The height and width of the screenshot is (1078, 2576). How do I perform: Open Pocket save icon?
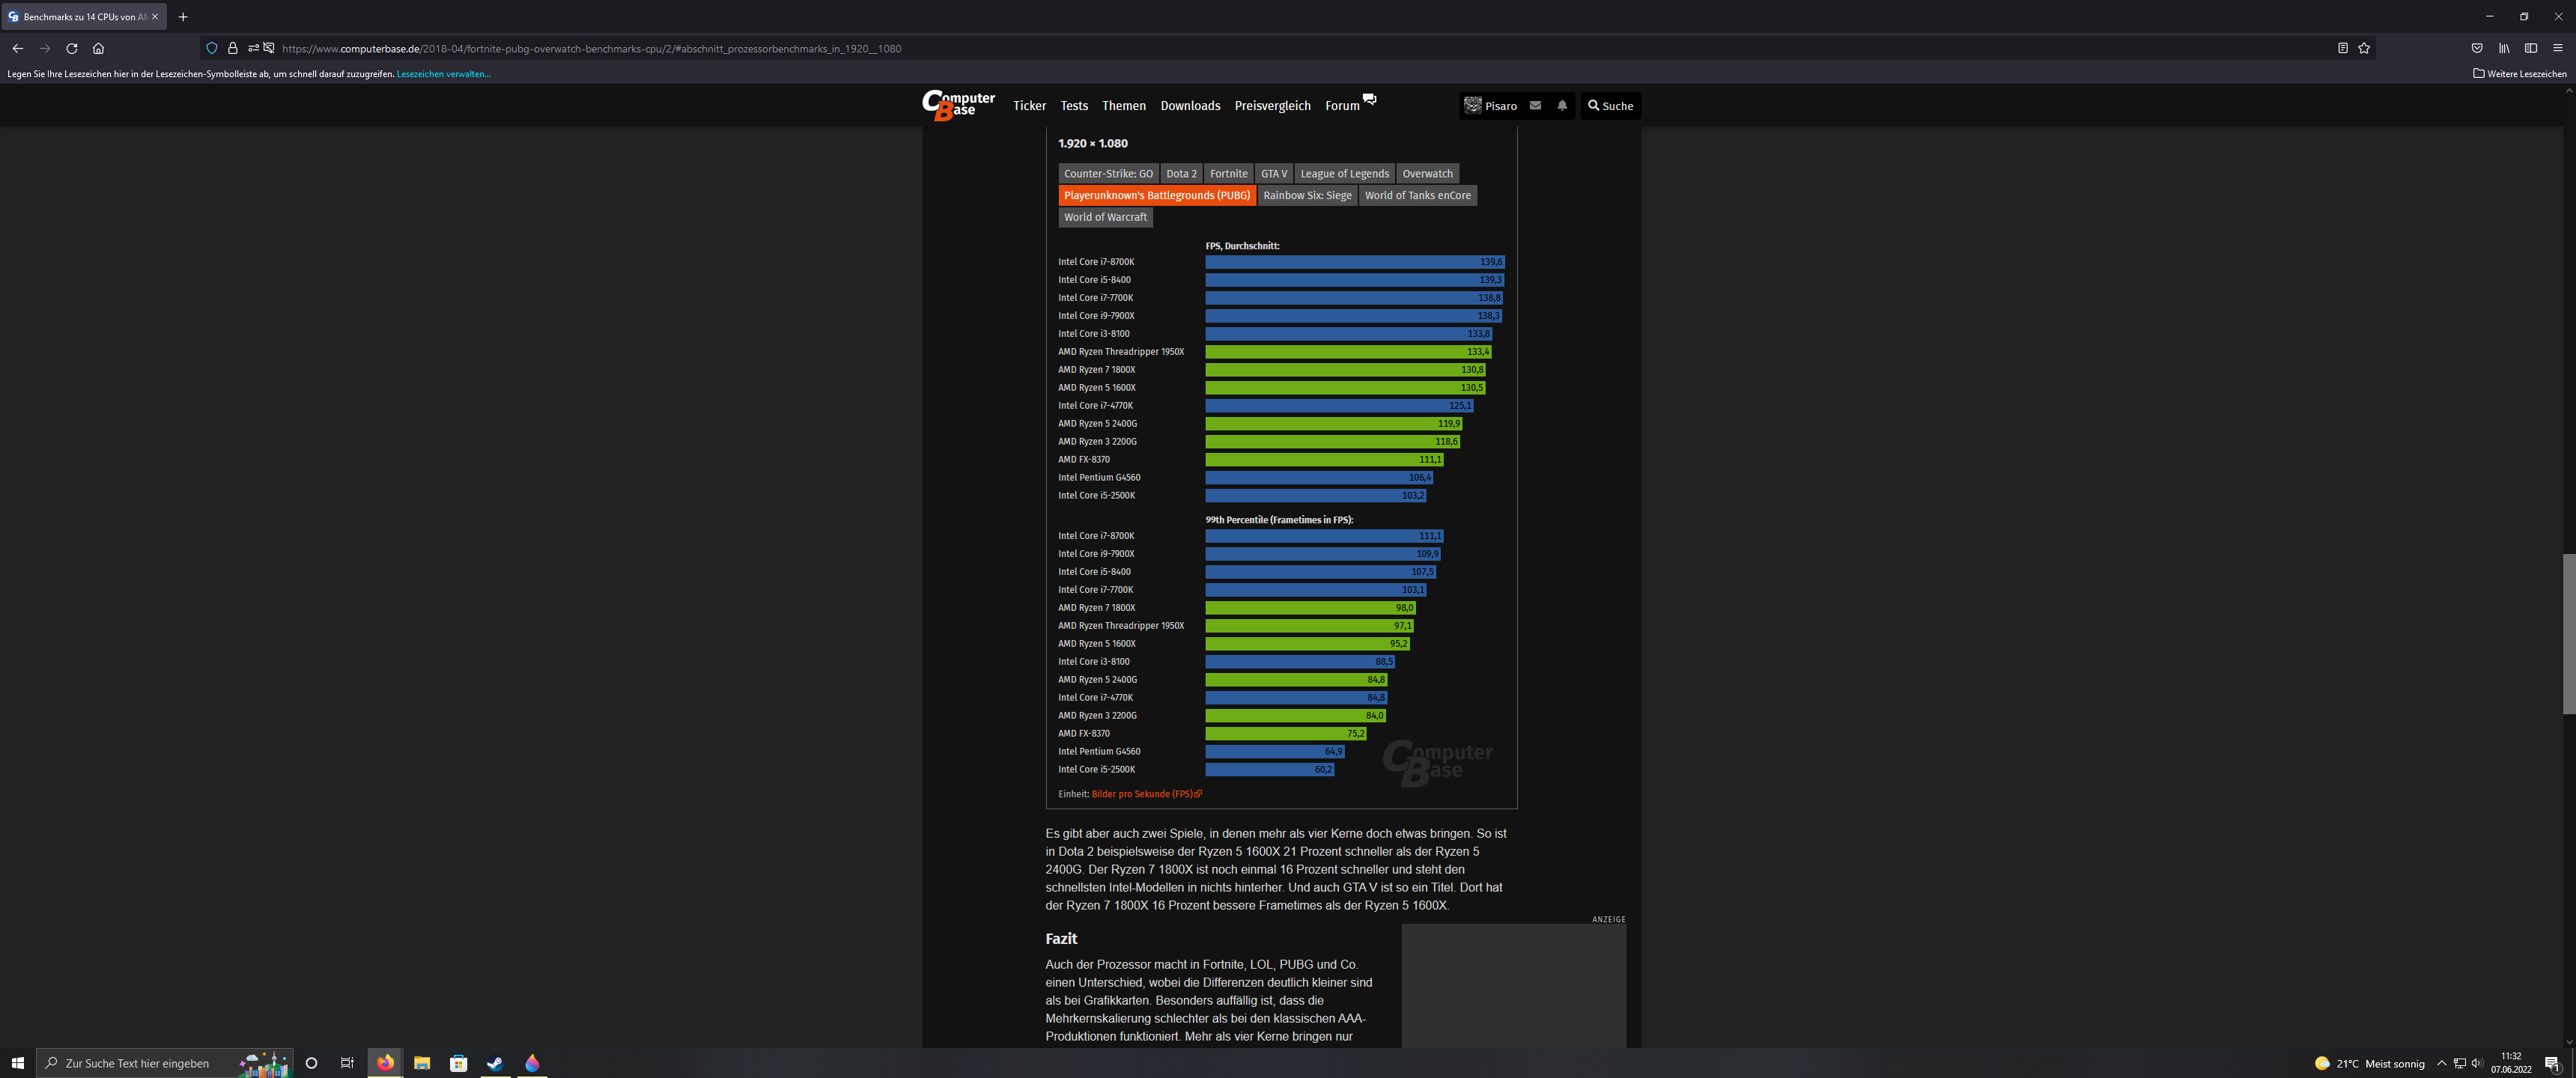click(x=2476, y=48)
